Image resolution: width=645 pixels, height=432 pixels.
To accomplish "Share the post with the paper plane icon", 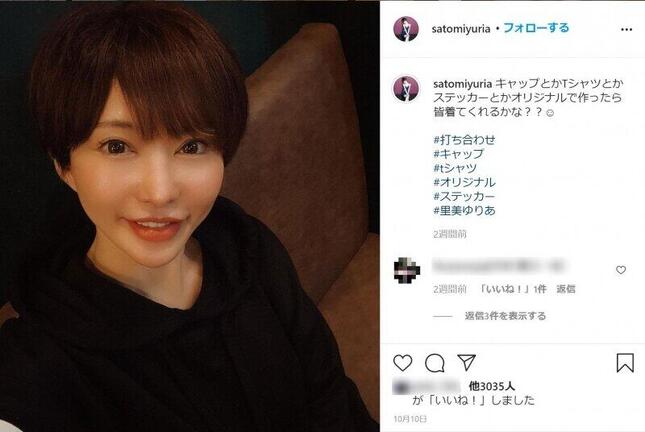I will (x=466, y=362).
